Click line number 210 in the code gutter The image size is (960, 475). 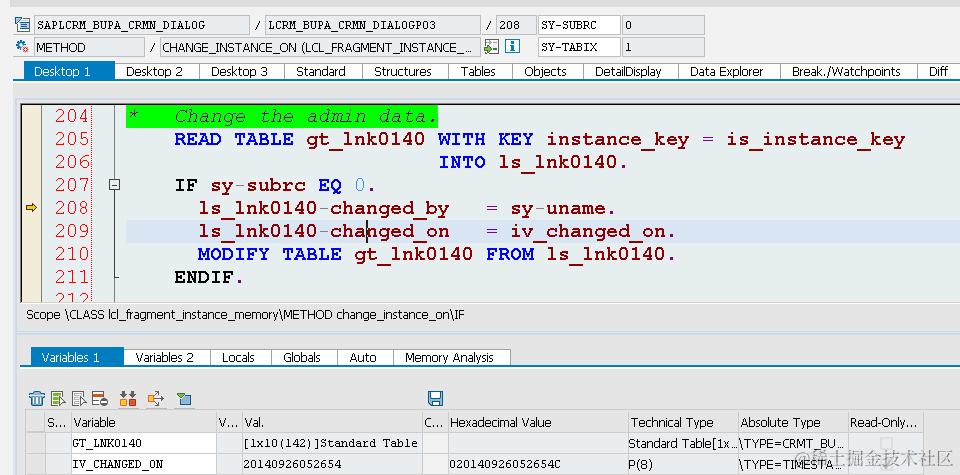tap(72, 254)
